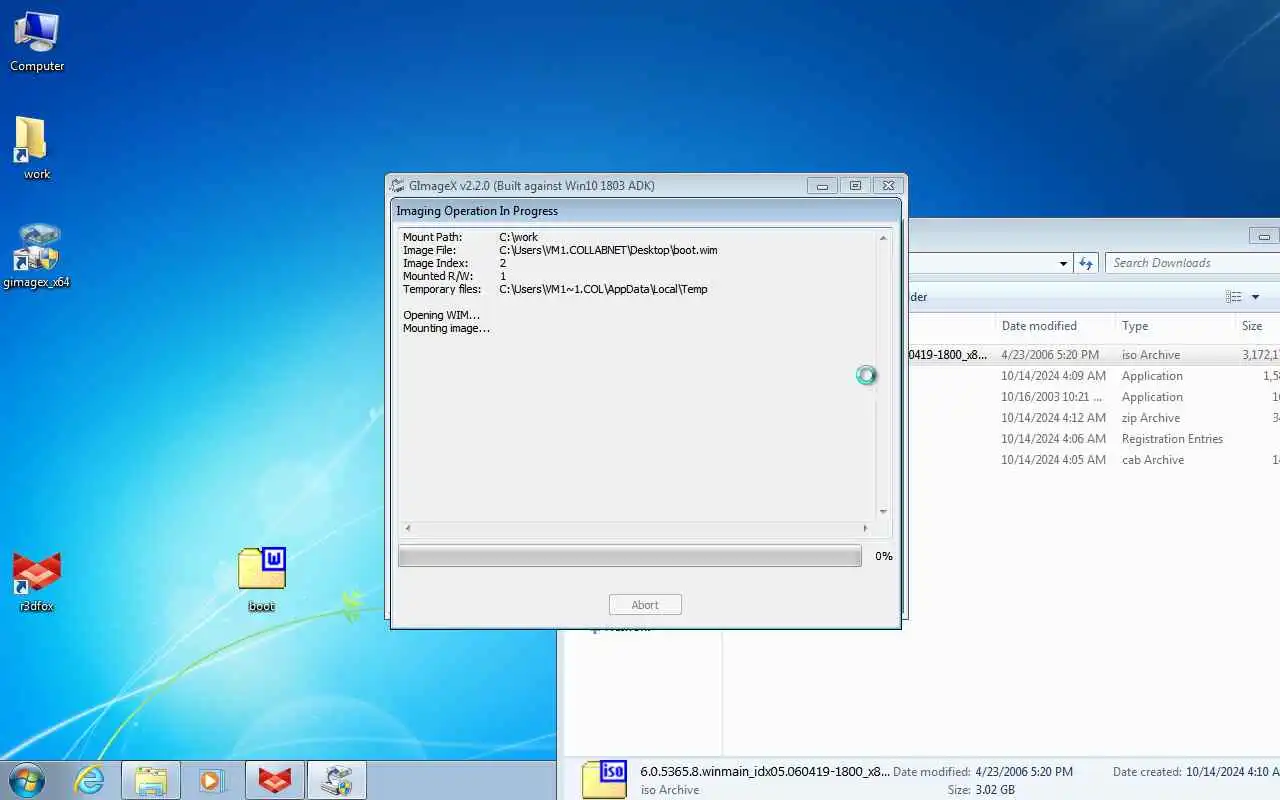Sort by Date modified column header
Image resolution: width=1280 pixels, height=800 pixels.
click(x=1039, y=326)
